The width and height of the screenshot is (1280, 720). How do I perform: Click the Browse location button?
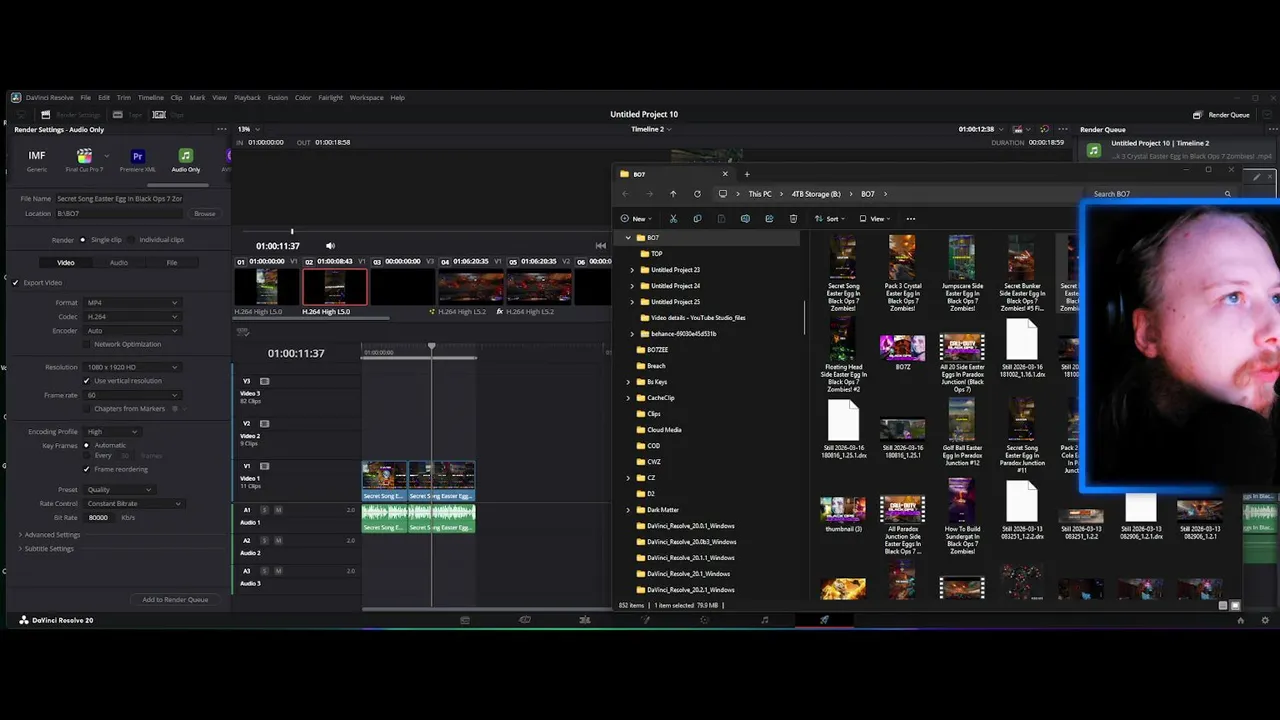pos(205,214)
